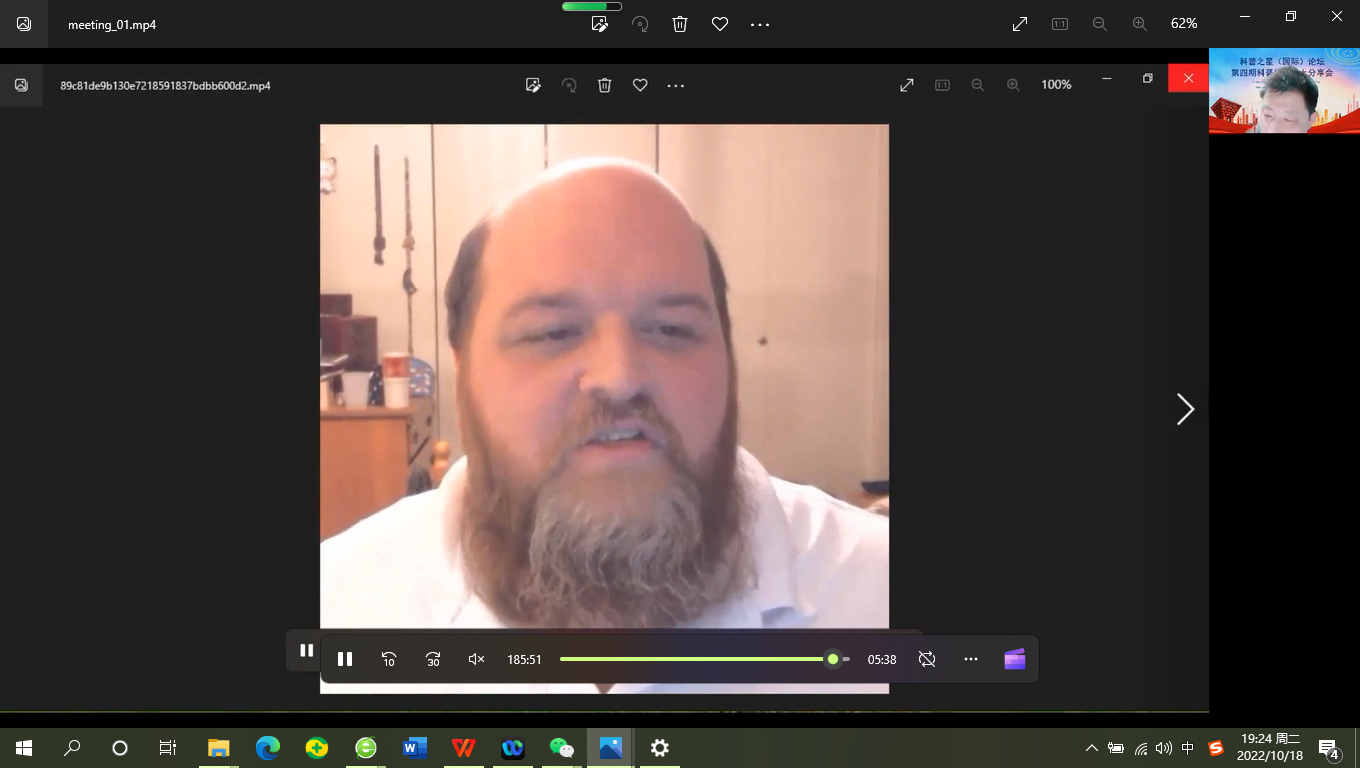Enter full screen in inner window

pyautogui.click(x=907, y=85)
